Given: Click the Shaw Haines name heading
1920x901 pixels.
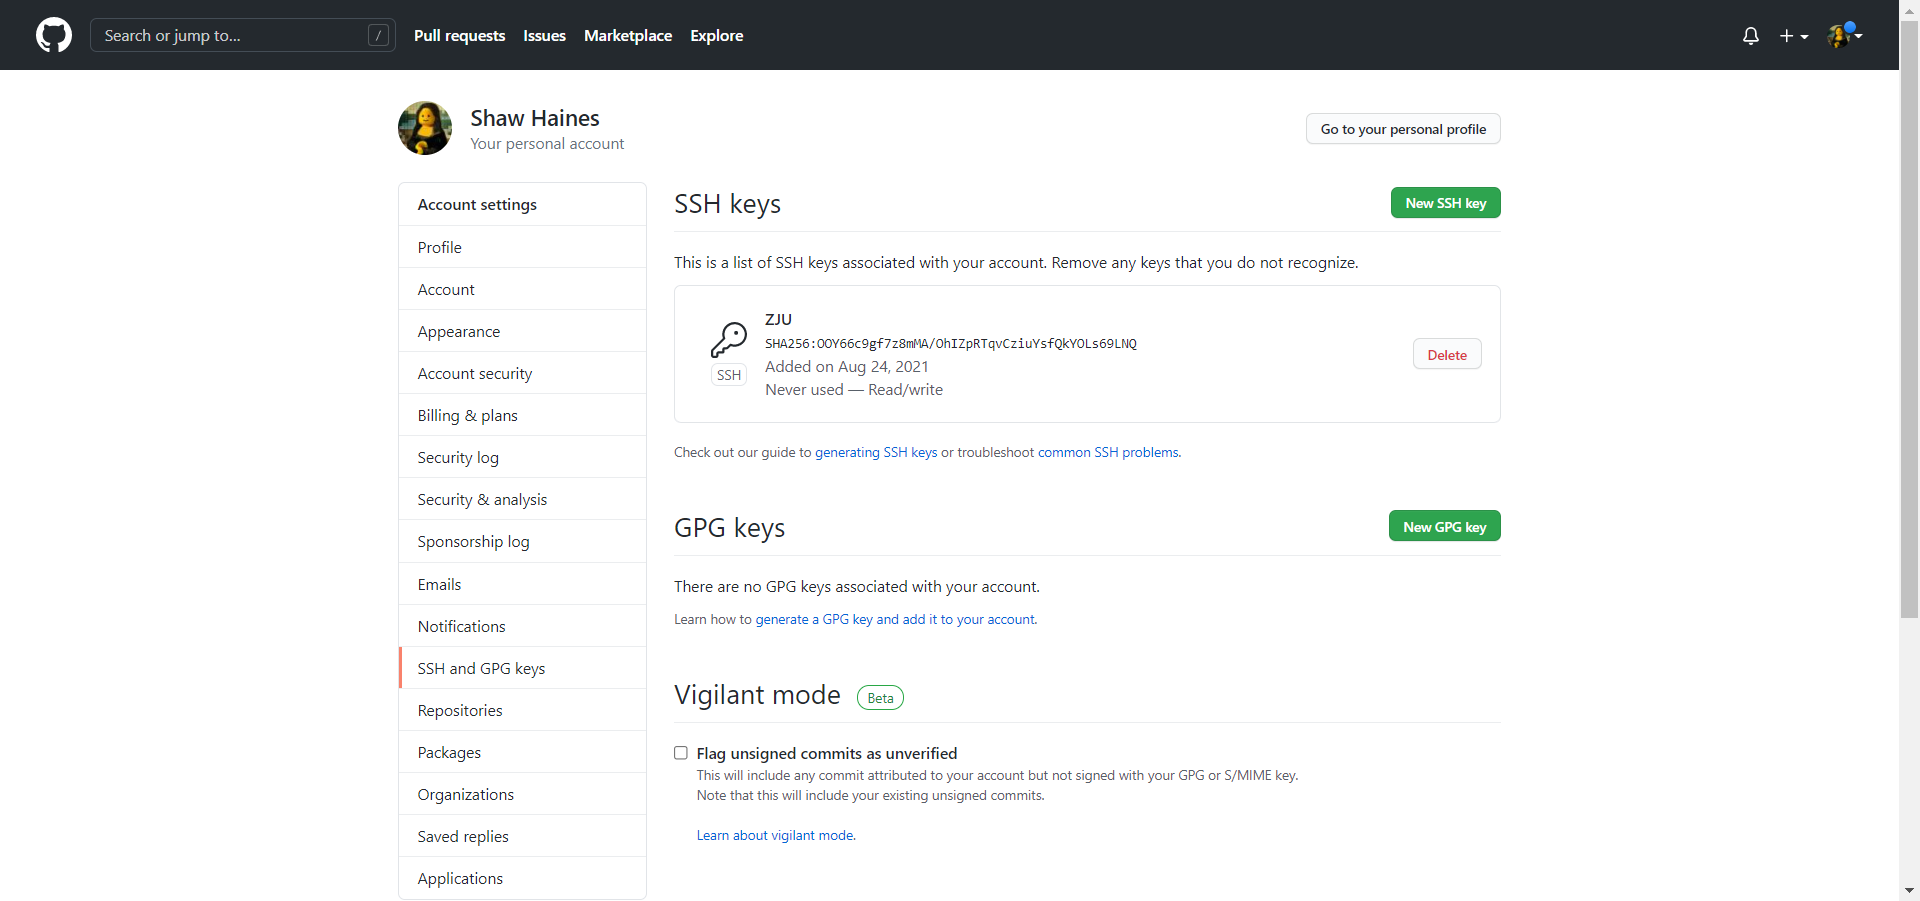Looking at the screenshot, I should click(x=535, y=118).
